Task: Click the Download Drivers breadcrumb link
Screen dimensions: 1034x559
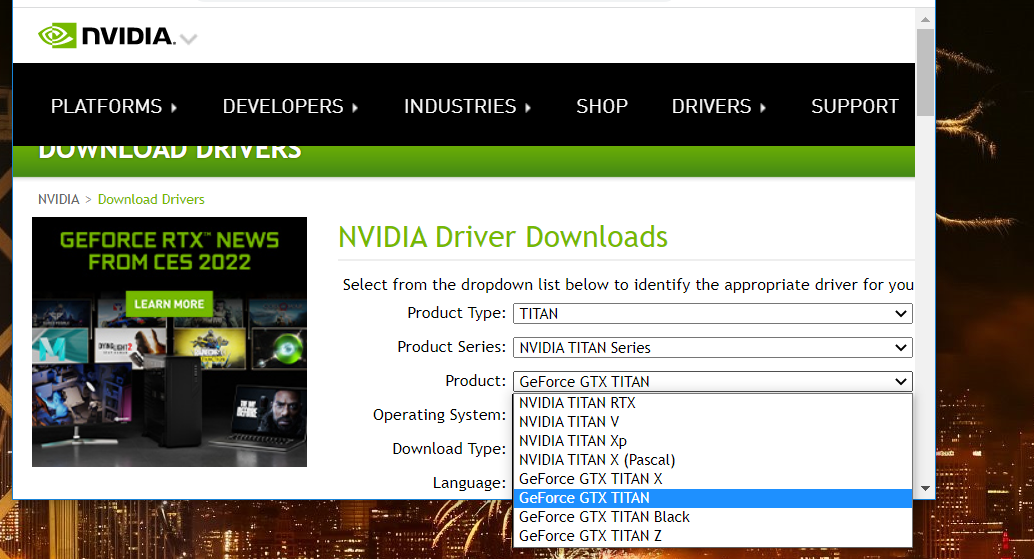Action: coord(151,199)
